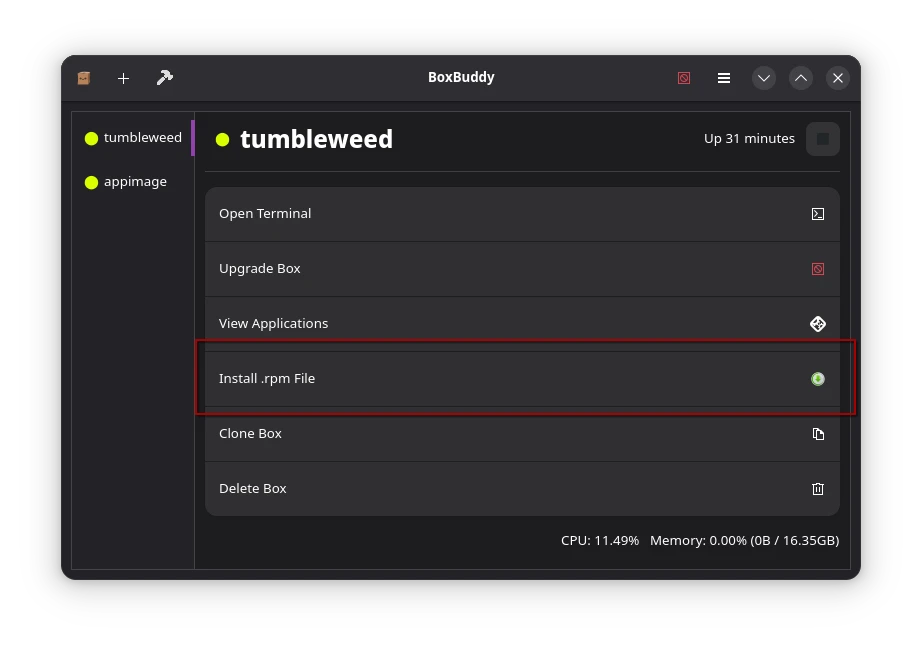Select the terminal icon on Open Terminal row
The image size is (922, 647).
[x=818, y=213]
